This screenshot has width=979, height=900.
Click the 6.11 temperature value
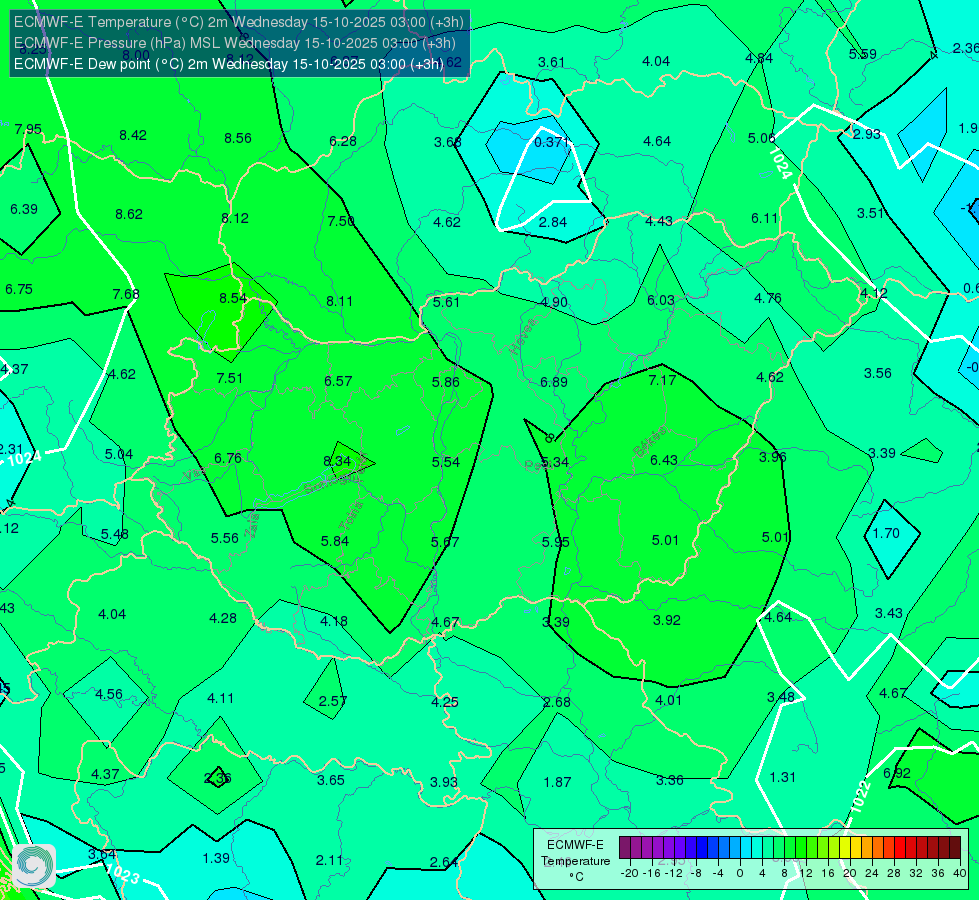(x=765, y=218)
